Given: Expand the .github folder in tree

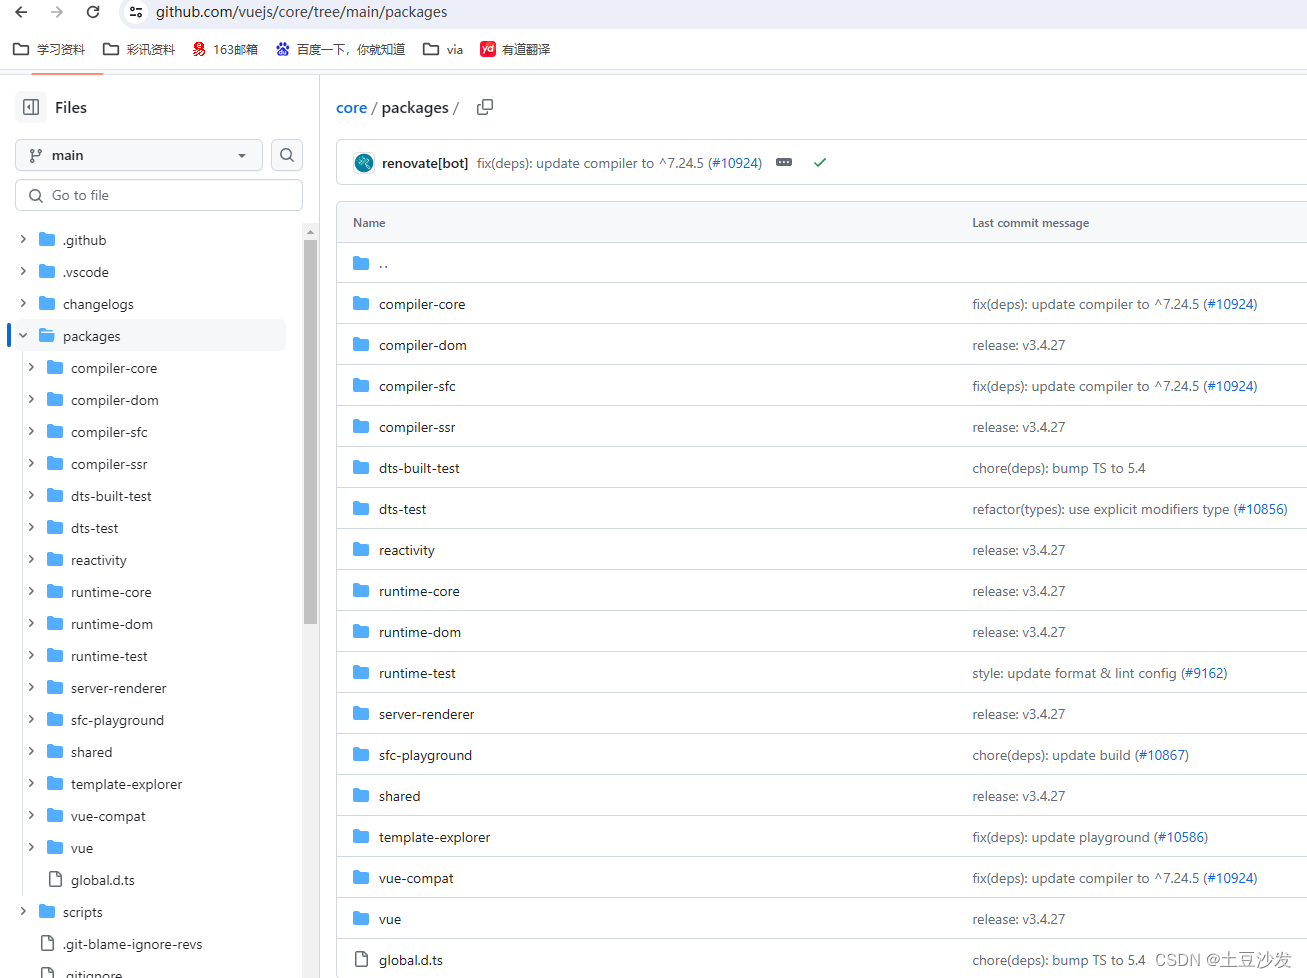Looking at the screenshot, I should (23, 240).
